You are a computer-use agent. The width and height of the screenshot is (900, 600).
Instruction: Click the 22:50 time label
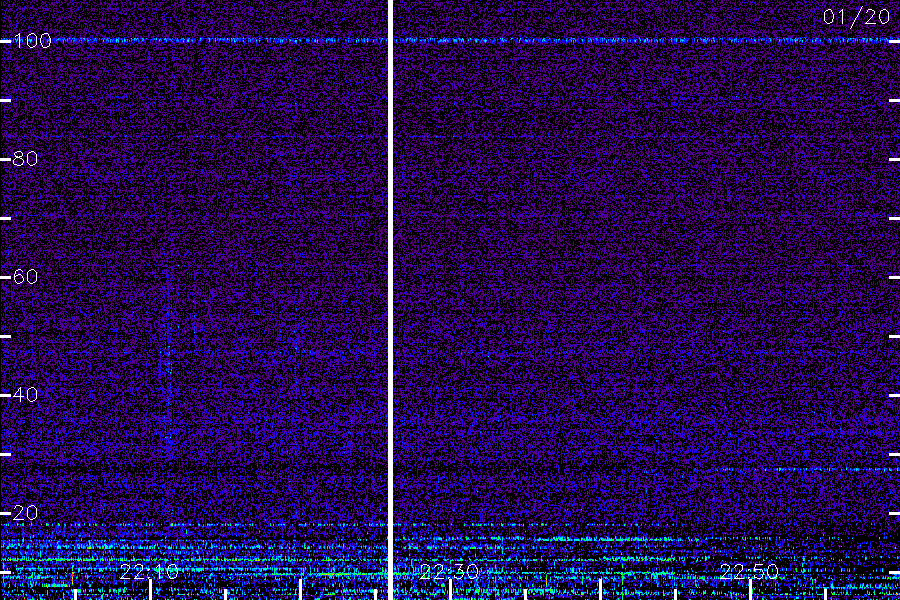click(x=749, y=571)
